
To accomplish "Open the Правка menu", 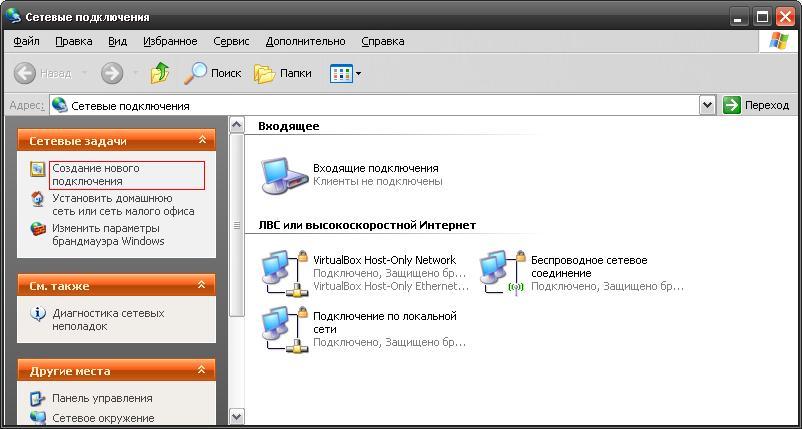I will 74,41.
